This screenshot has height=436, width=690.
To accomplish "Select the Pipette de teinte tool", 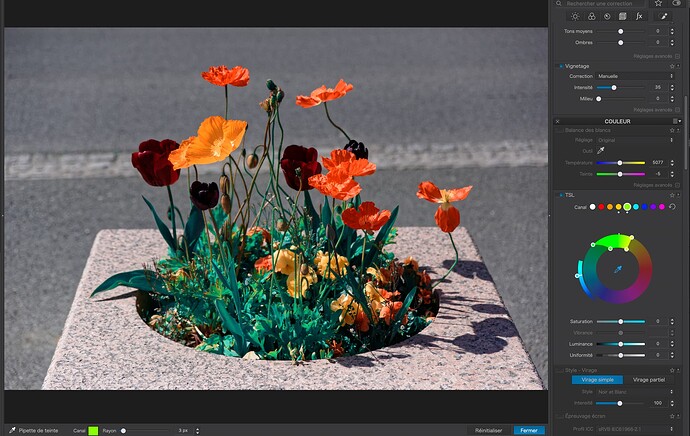I will pyautogui.click(x=34, y=430).
